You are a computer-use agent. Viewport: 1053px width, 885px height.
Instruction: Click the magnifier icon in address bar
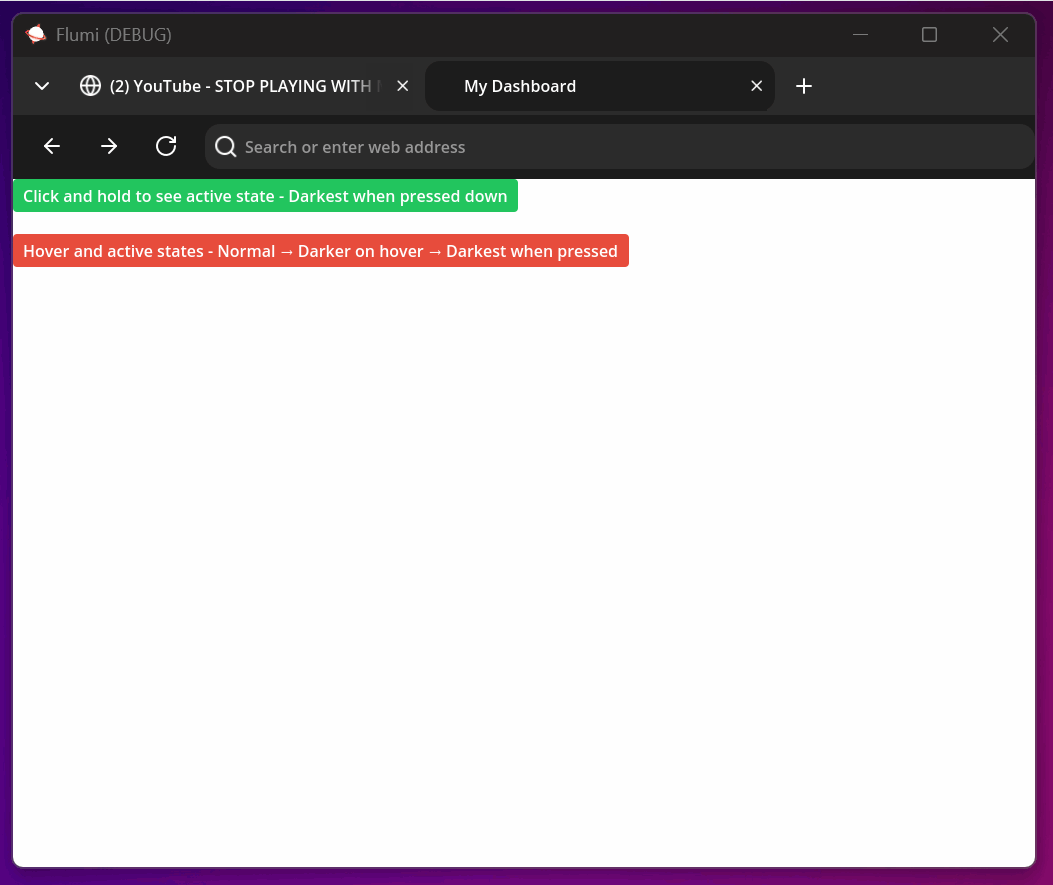tap(226, 147)
